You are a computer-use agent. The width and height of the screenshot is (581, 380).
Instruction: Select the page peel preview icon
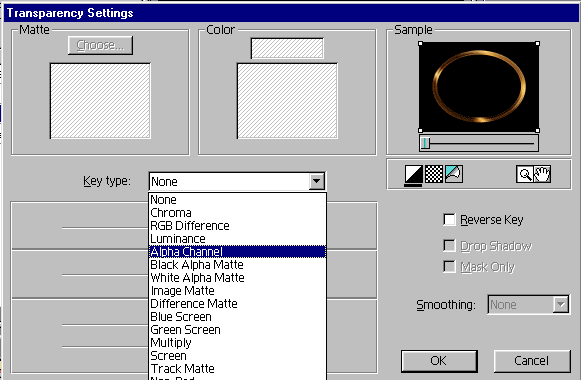click(454, 174)
